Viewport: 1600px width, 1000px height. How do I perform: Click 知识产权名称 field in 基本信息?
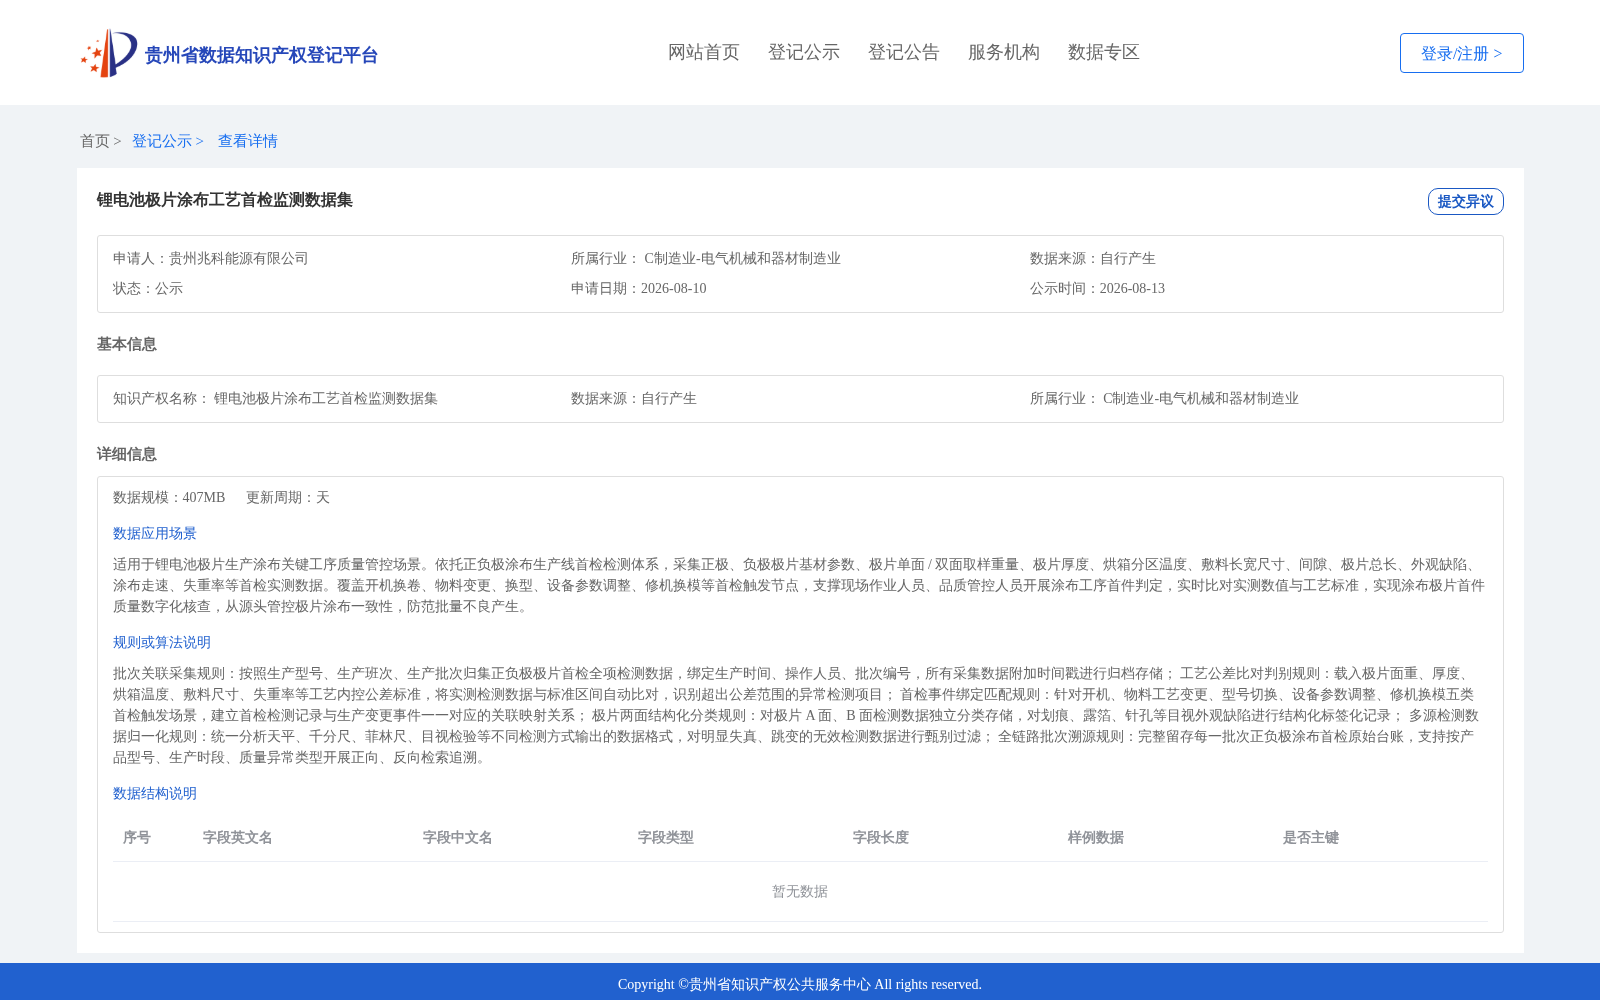(275, 398)
